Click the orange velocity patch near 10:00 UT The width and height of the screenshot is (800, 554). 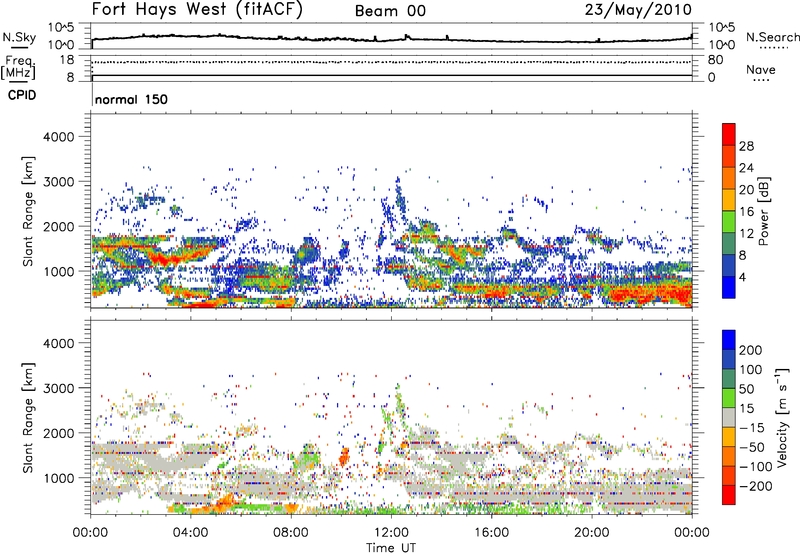click(x=344, y=457)
